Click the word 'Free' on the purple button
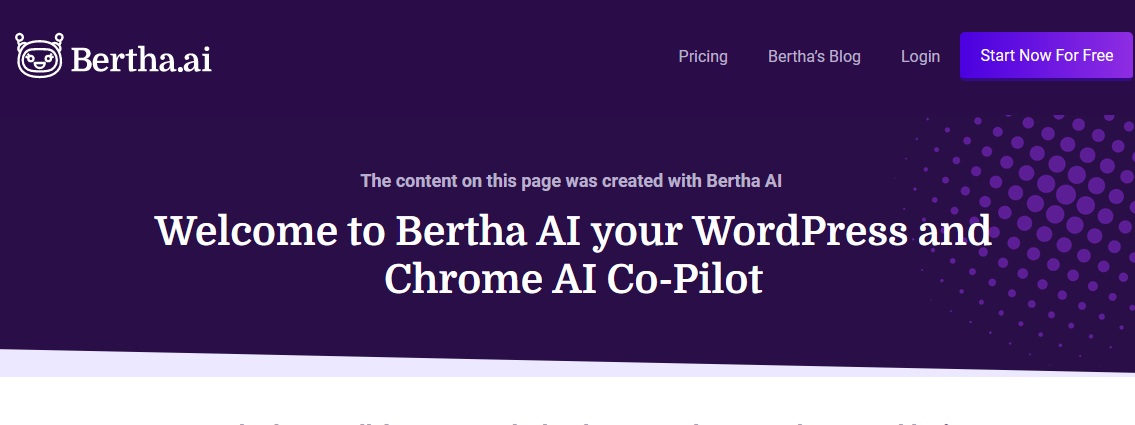Viewport: 1135px width, 425px height. tap(1098, 56)
